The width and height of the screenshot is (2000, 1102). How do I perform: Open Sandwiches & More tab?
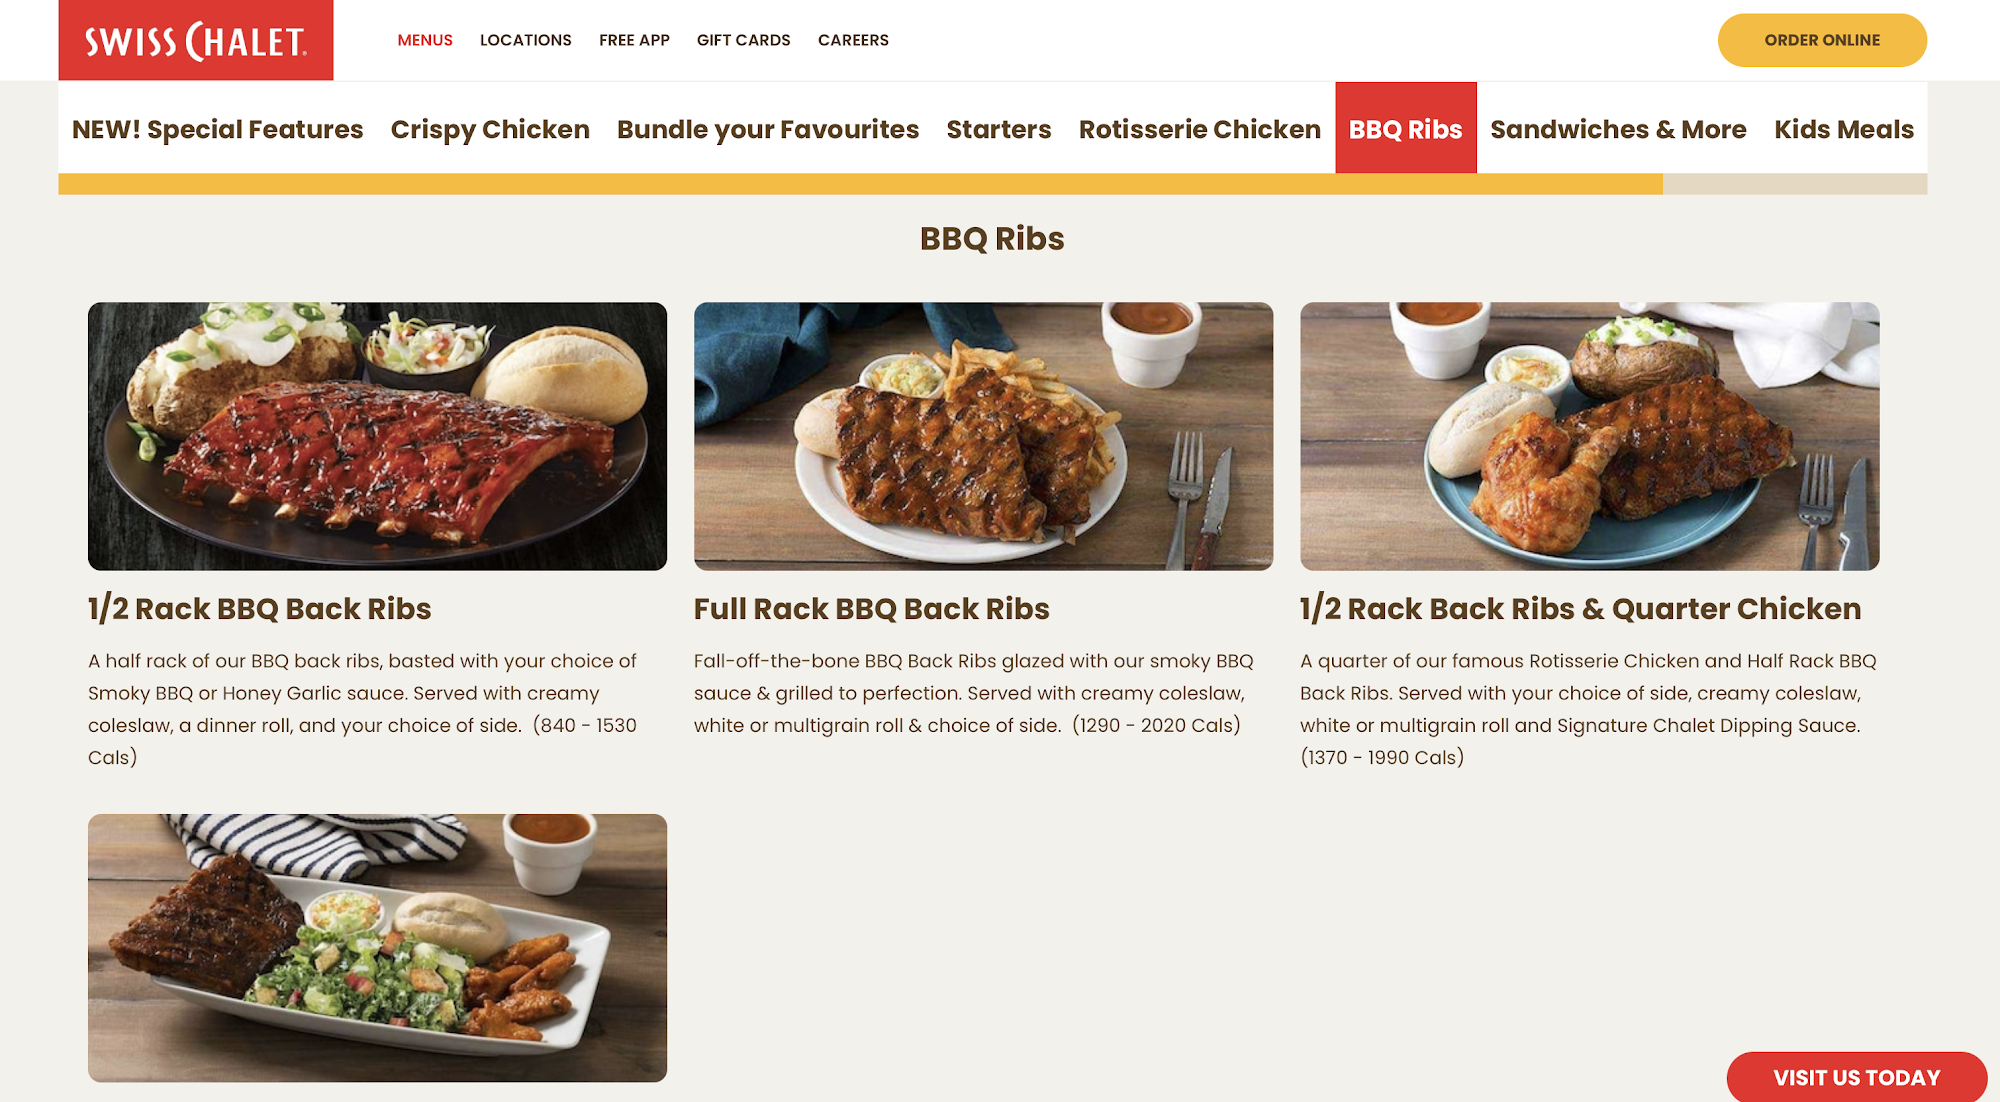[1618, 129]
